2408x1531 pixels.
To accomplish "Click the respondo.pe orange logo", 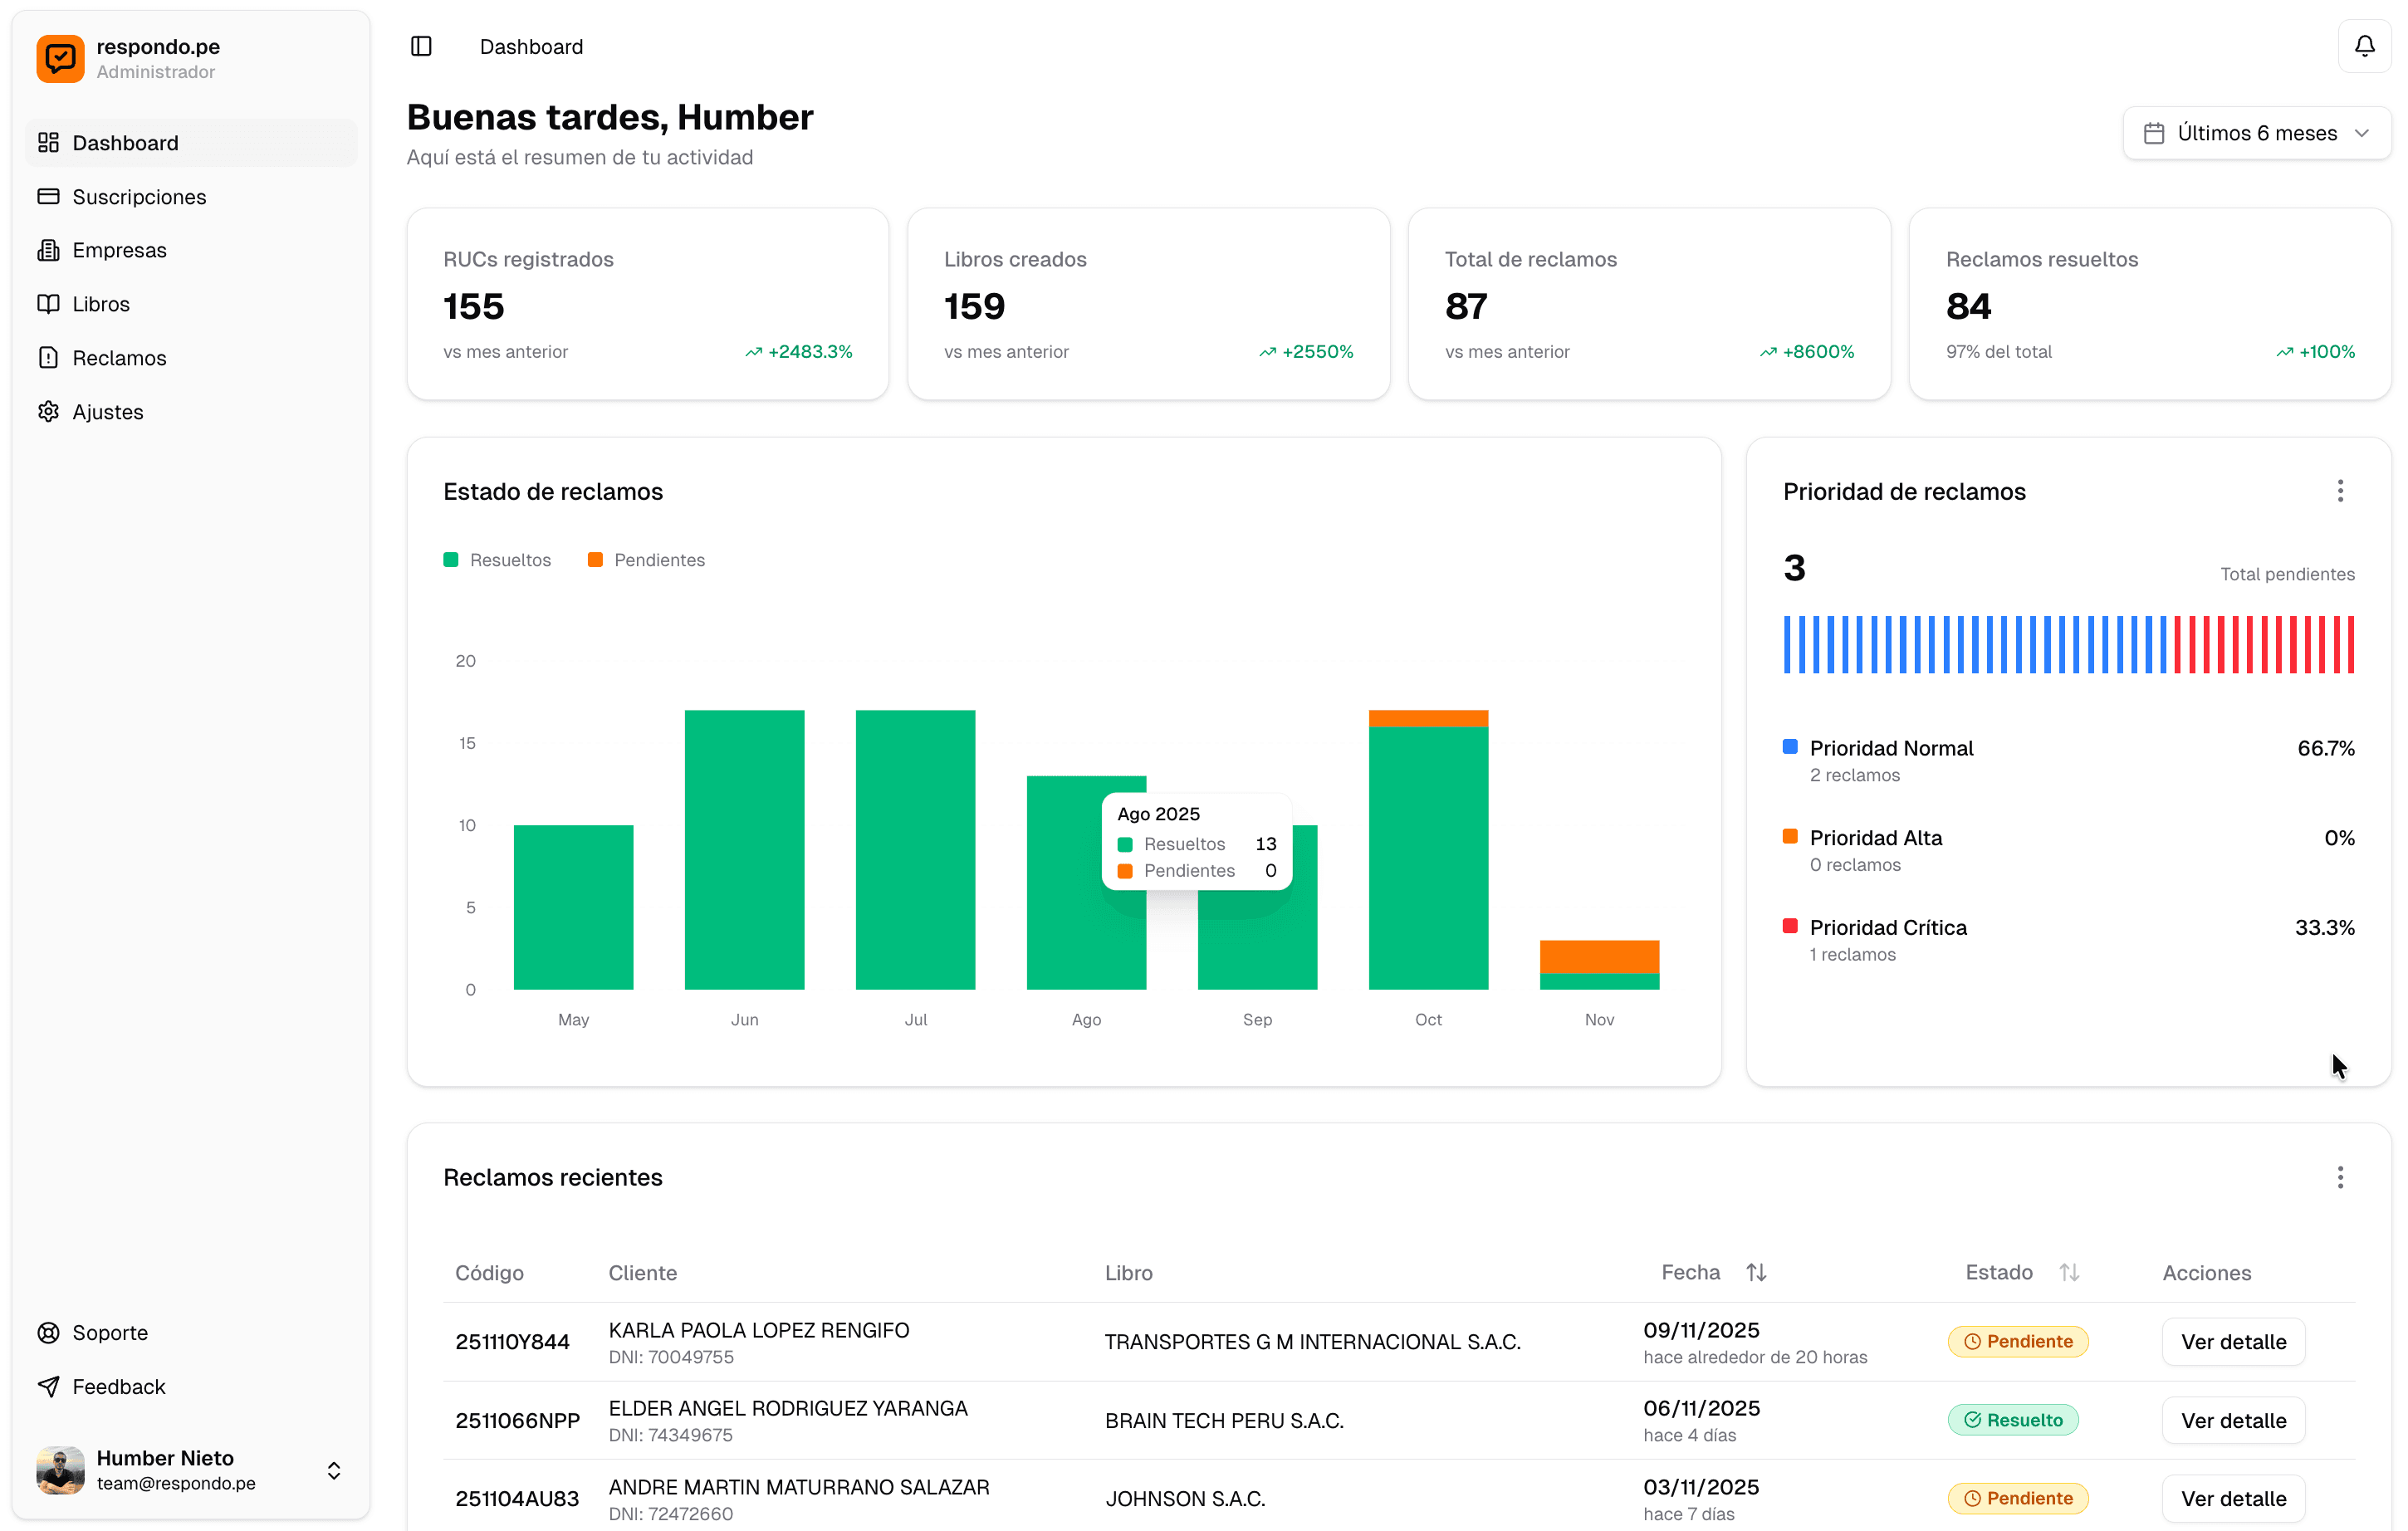I will click(x=60, y=58).
